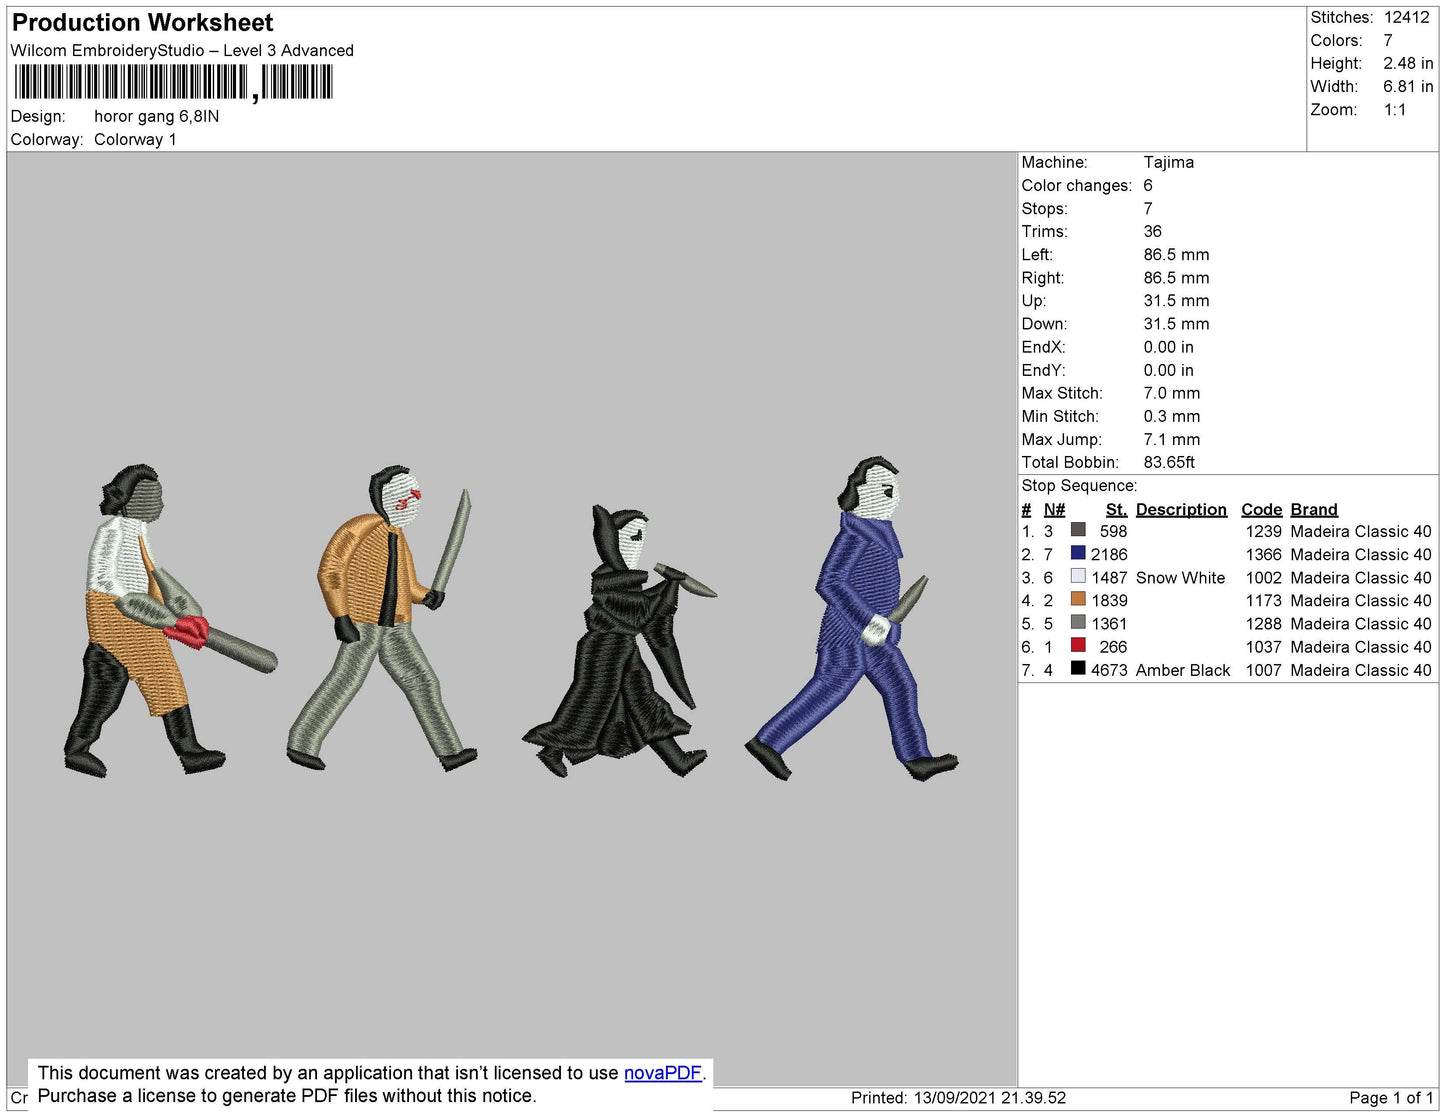This screenshot has width=1445, height=1117.
Task: Click the 'Description' column header
Action: (x=1181, y=509)
